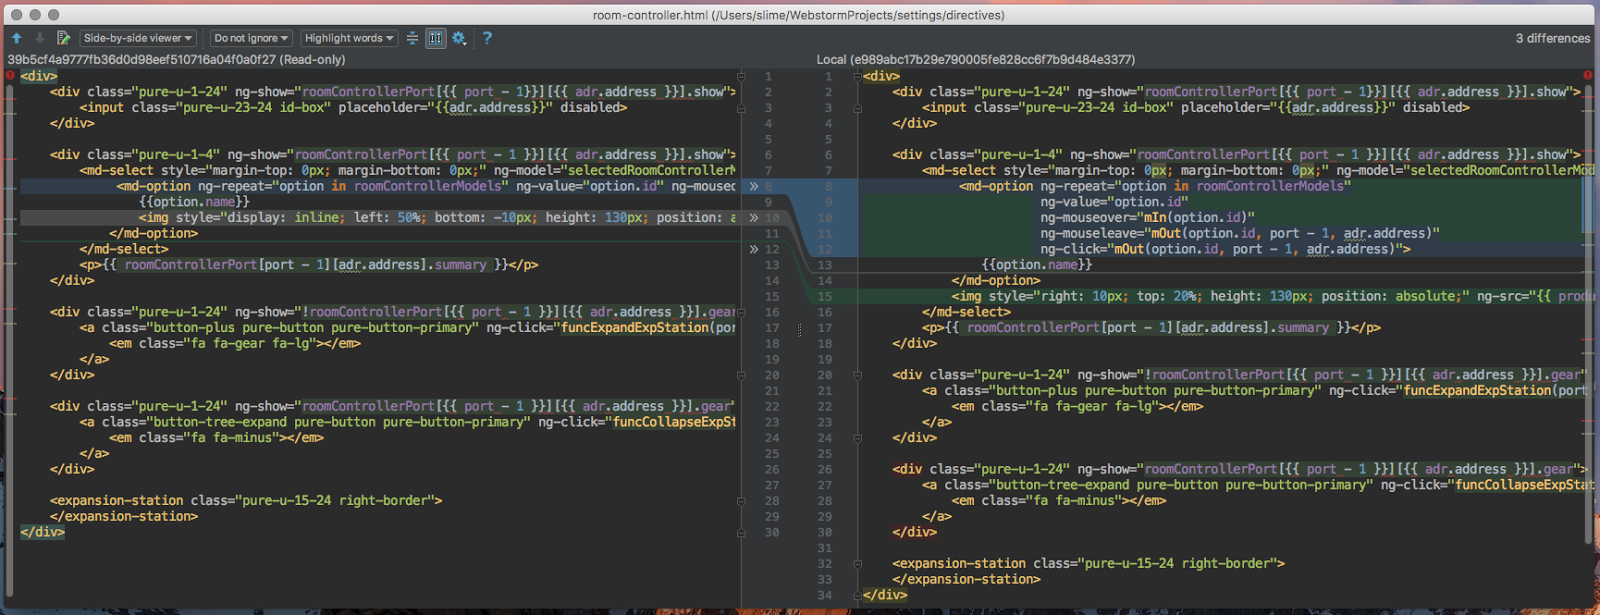Apply the change at line 8 using the chevron arrows
Screen dimensions: 1600x615
coord(753,186)
